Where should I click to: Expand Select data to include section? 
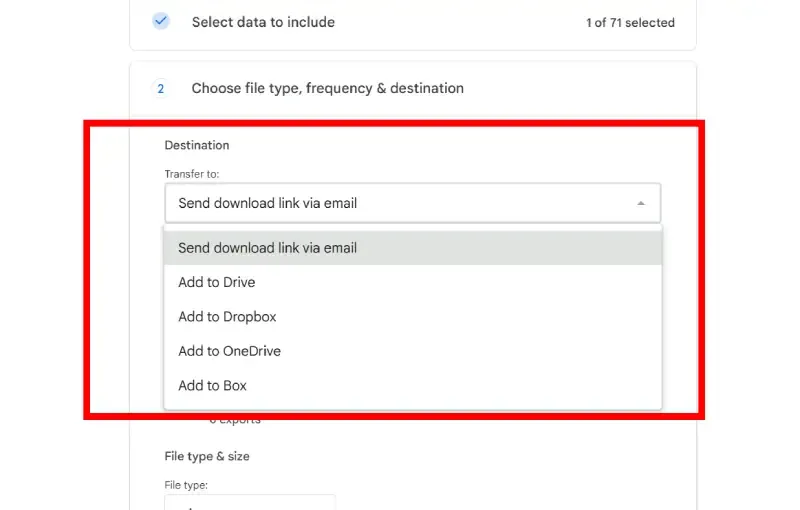coord(263,22)
